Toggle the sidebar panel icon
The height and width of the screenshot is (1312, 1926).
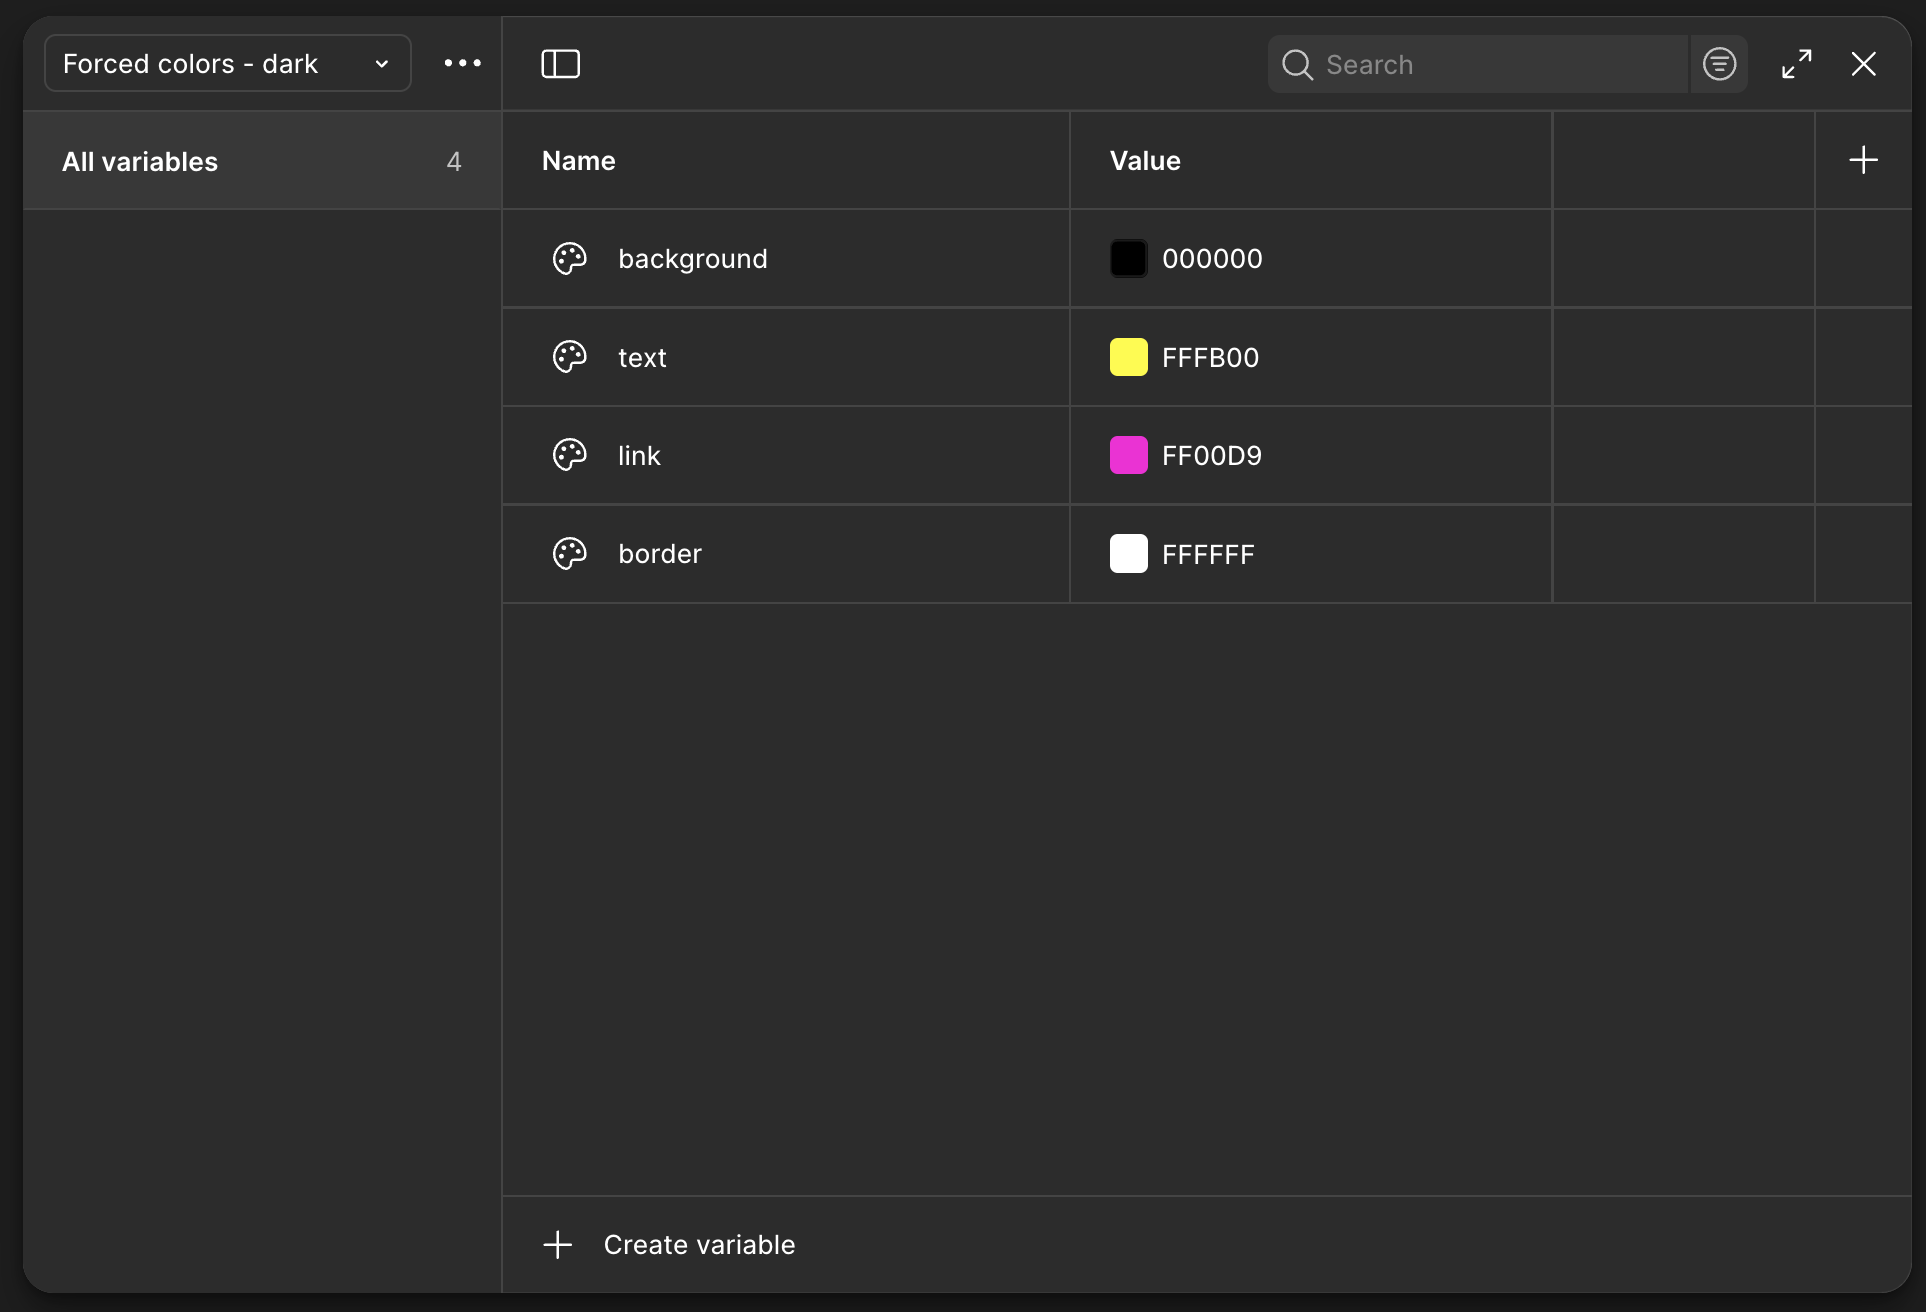point(560,64)
